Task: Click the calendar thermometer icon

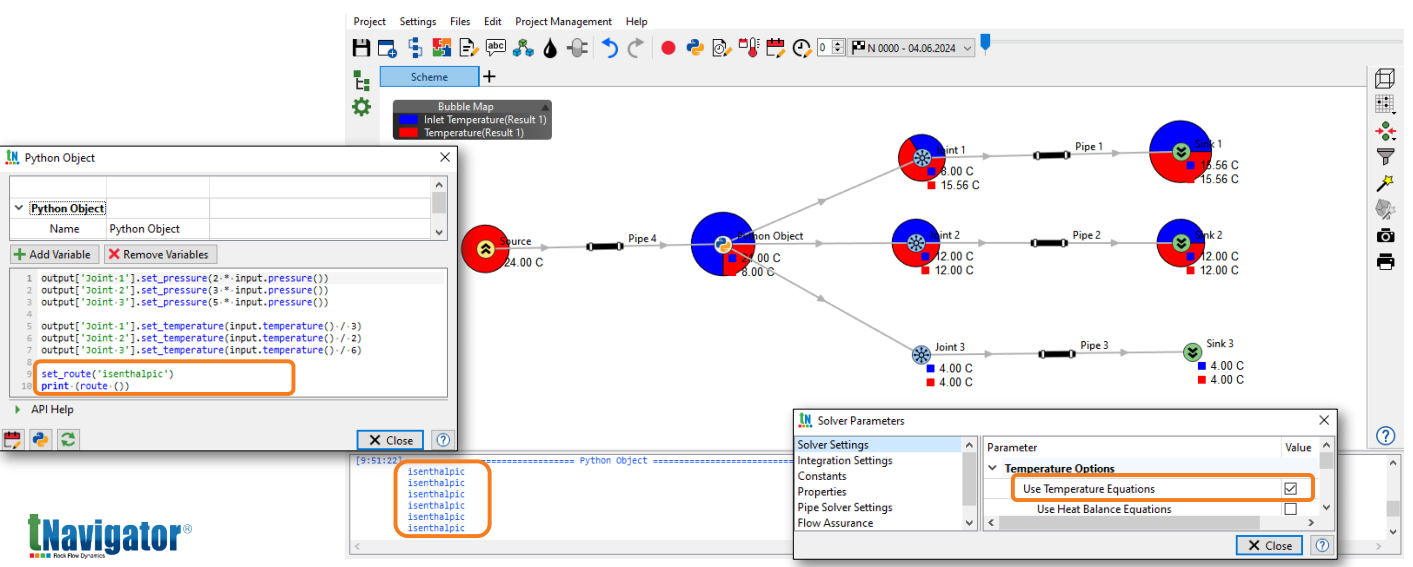Action: click(x=749, y=48)
